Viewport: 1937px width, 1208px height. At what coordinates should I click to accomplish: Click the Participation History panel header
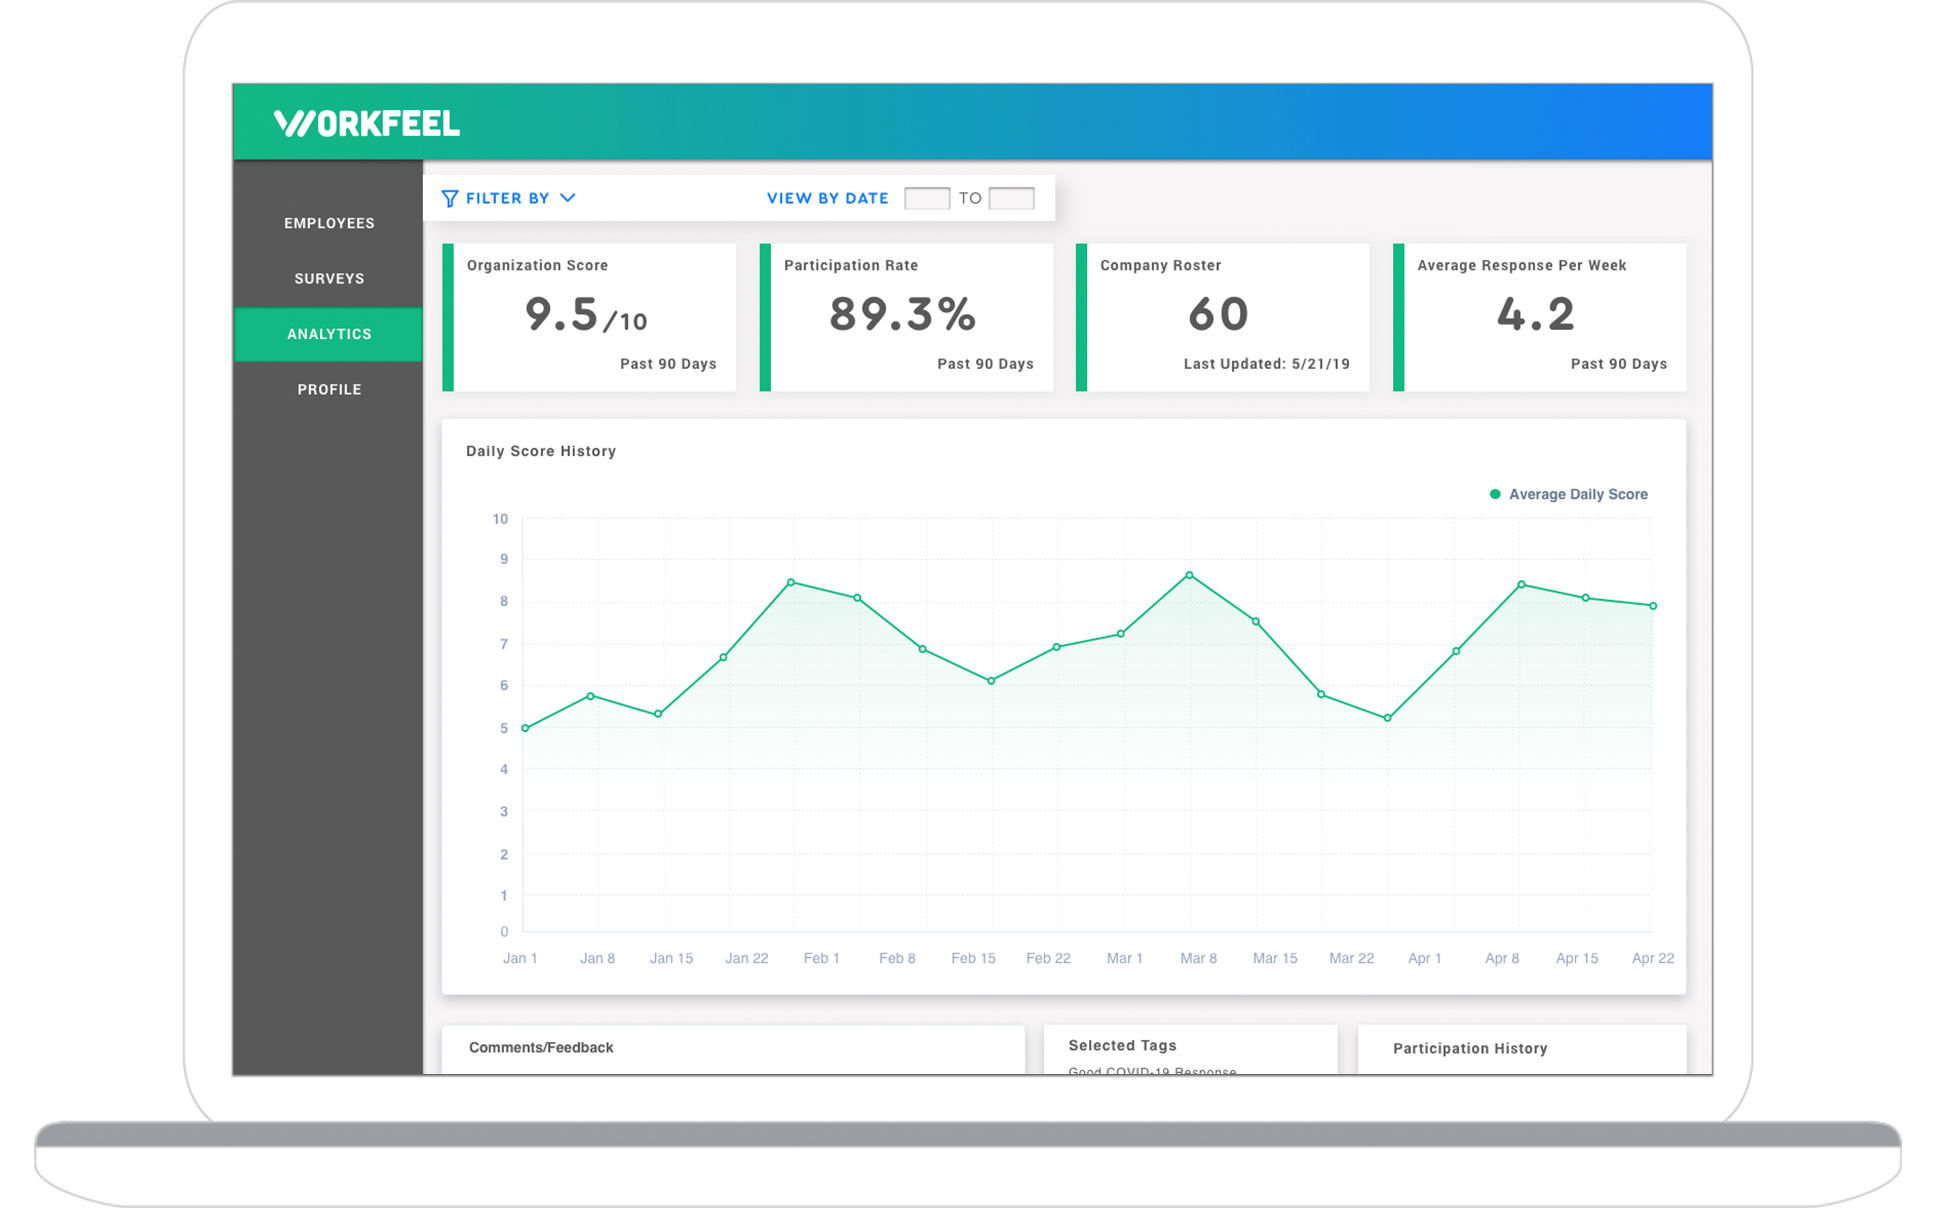1469,1048
